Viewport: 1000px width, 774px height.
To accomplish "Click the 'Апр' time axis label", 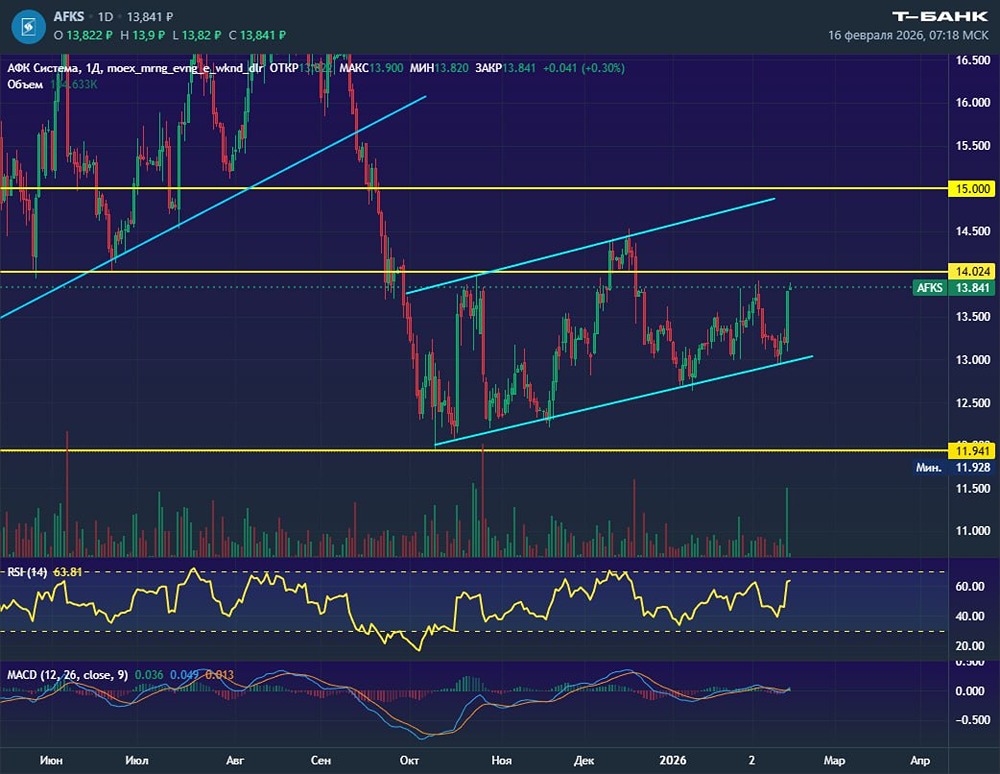I will coord(920,760).
